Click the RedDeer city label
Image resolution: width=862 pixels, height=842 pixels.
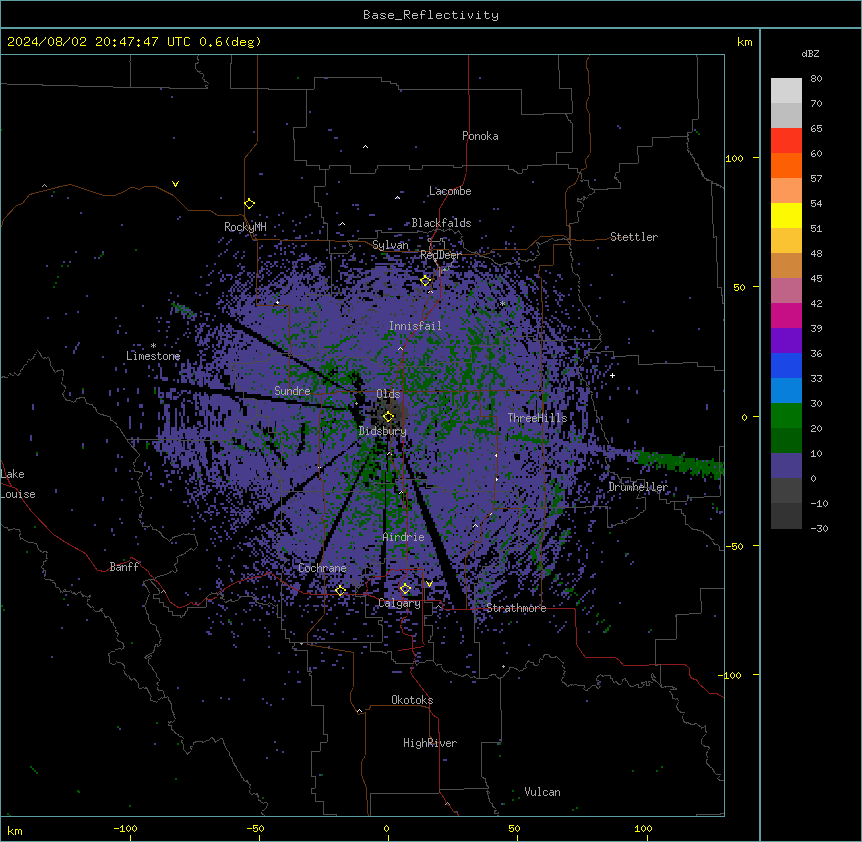[x=441, y=255]
